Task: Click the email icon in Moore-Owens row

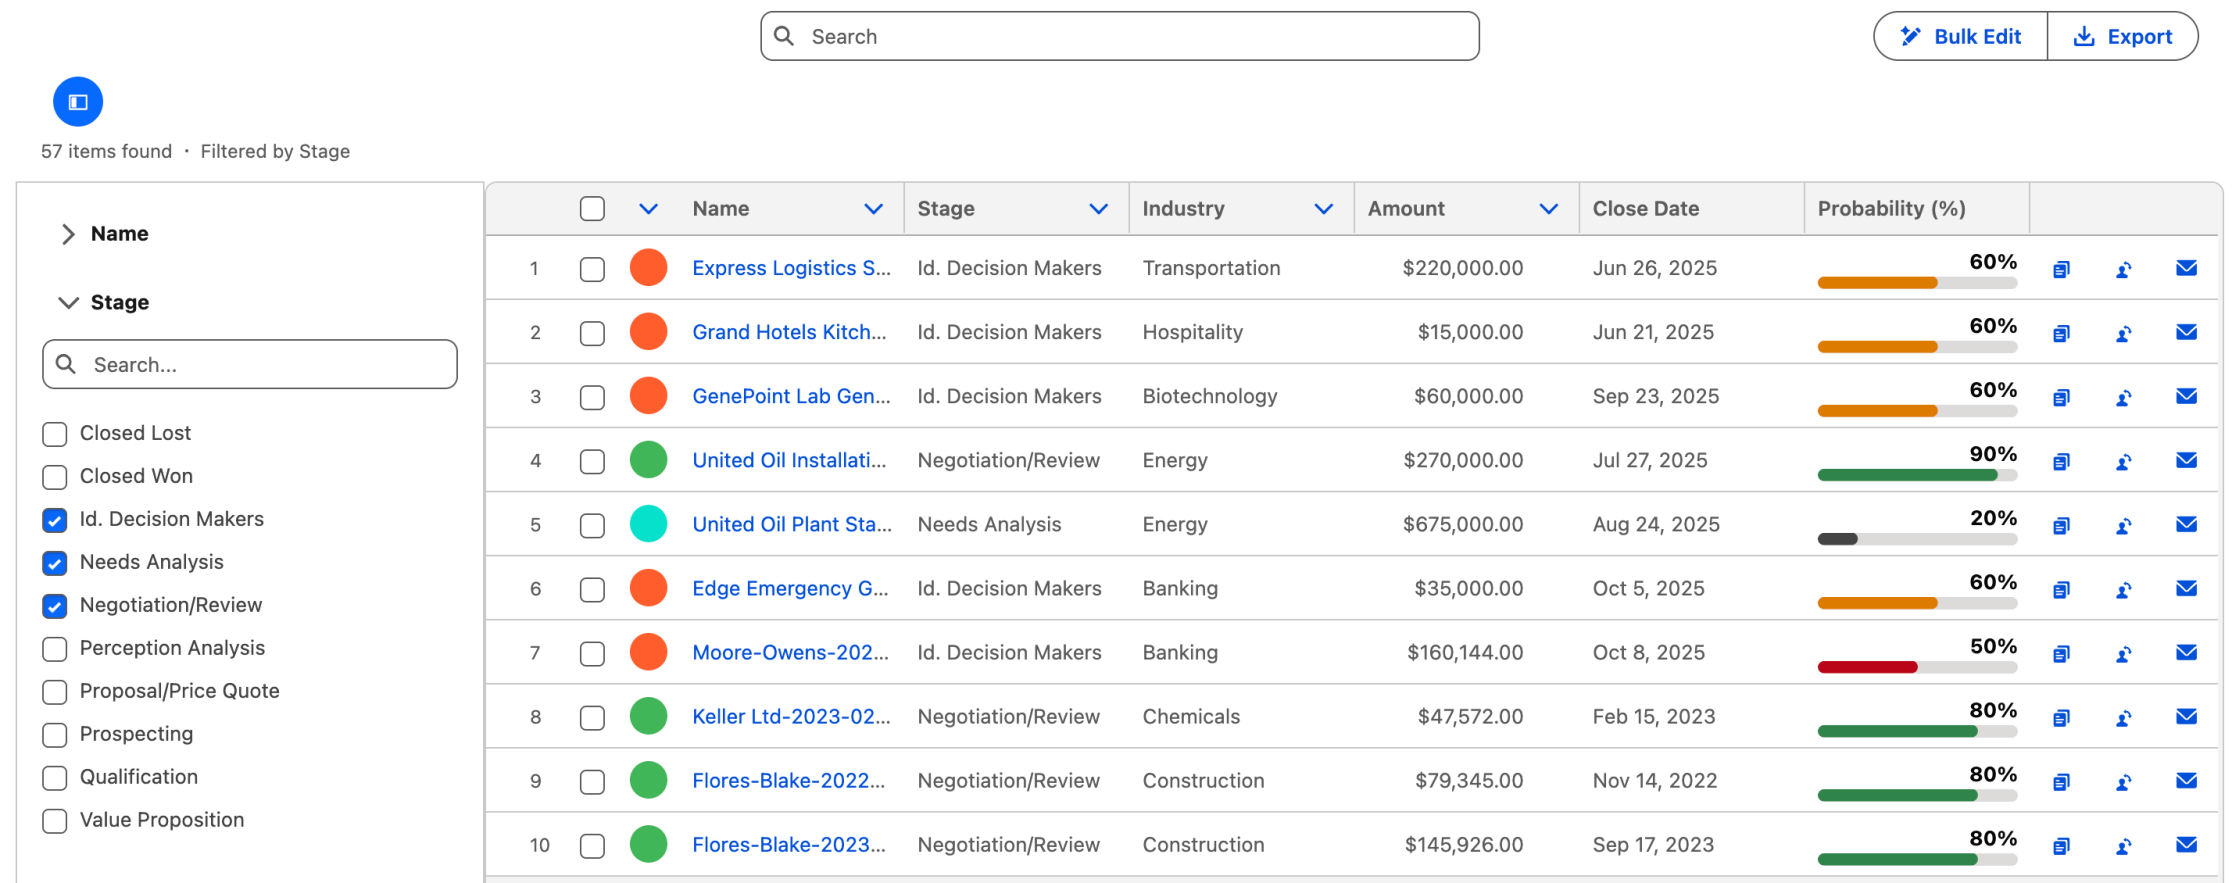Action: point(2187,652)
